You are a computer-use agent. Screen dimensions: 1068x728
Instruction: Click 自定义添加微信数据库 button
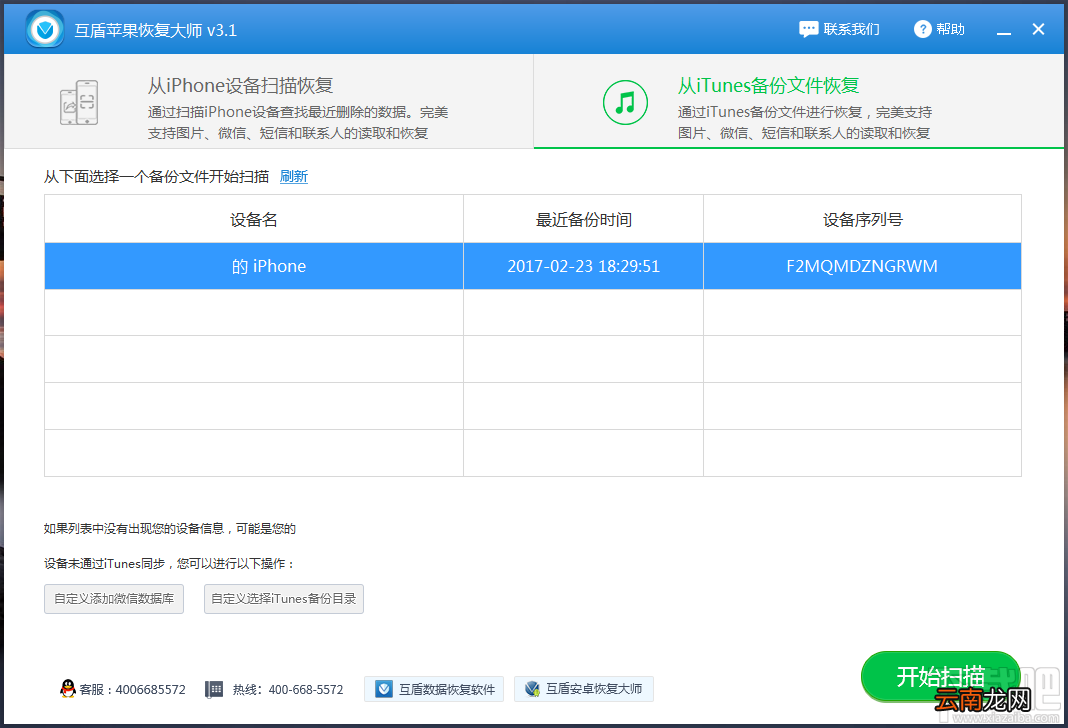[x=114, y=599]
